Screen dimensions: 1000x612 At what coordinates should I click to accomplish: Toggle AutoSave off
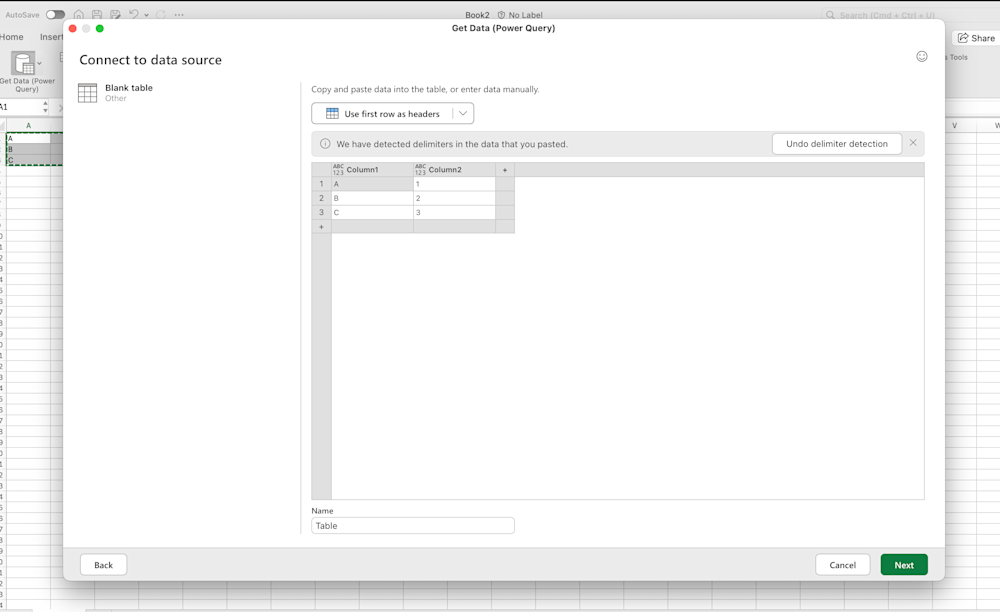click(56, 14)
